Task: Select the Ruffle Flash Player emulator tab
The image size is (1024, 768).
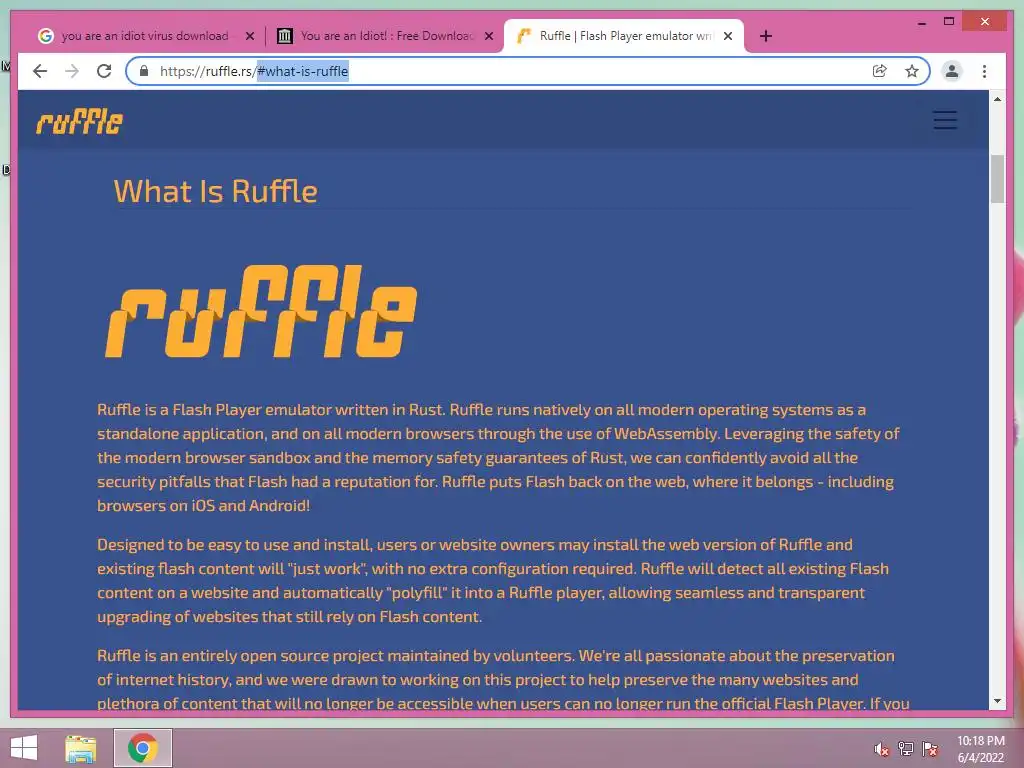Action: tap(624, 36)
